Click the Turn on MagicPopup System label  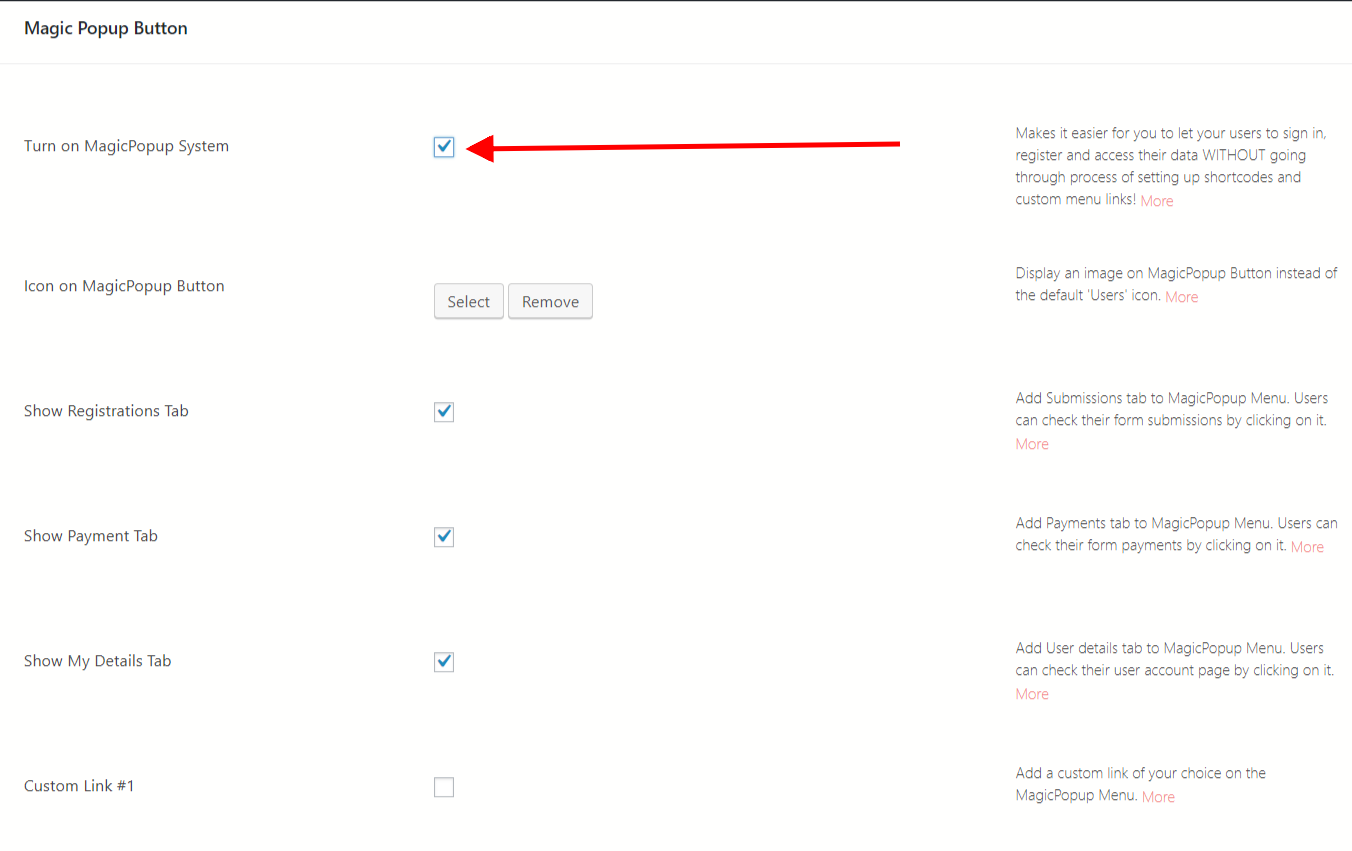pyautogui.click(x=126, y=145)
